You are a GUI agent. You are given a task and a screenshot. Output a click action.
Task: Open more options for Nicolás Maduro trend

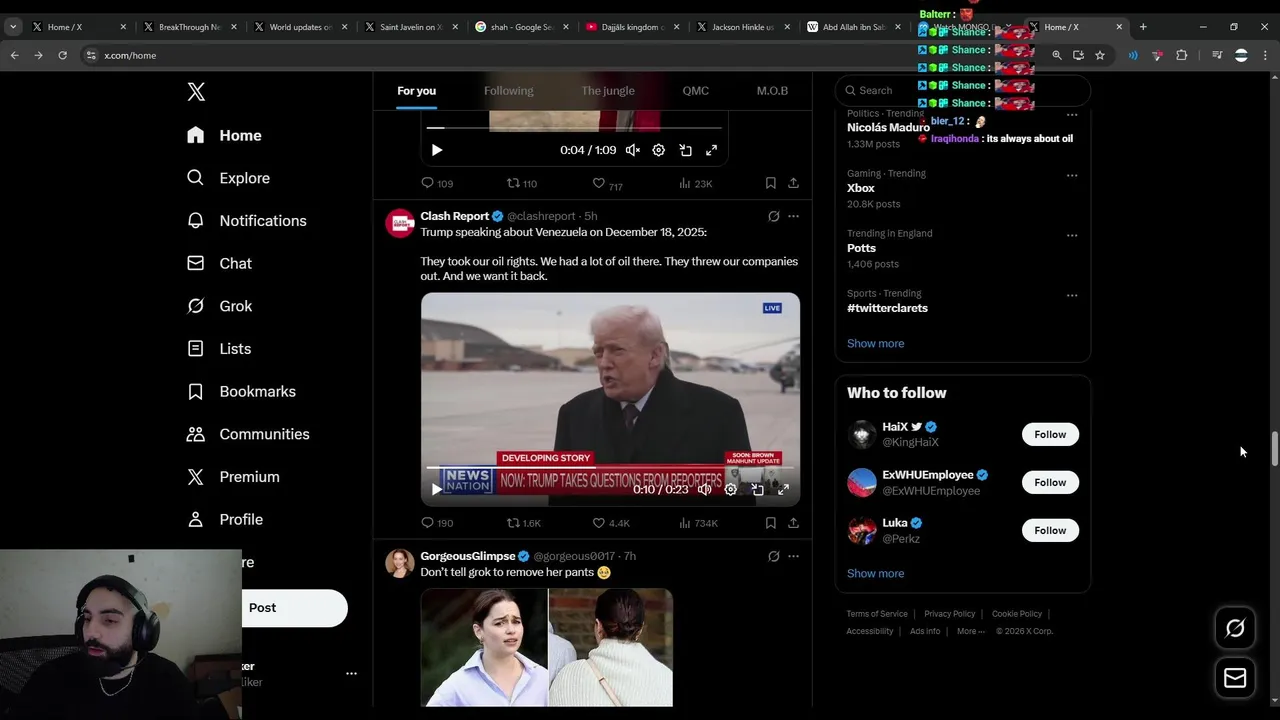pyautogui.click(x=1072, y=115)
